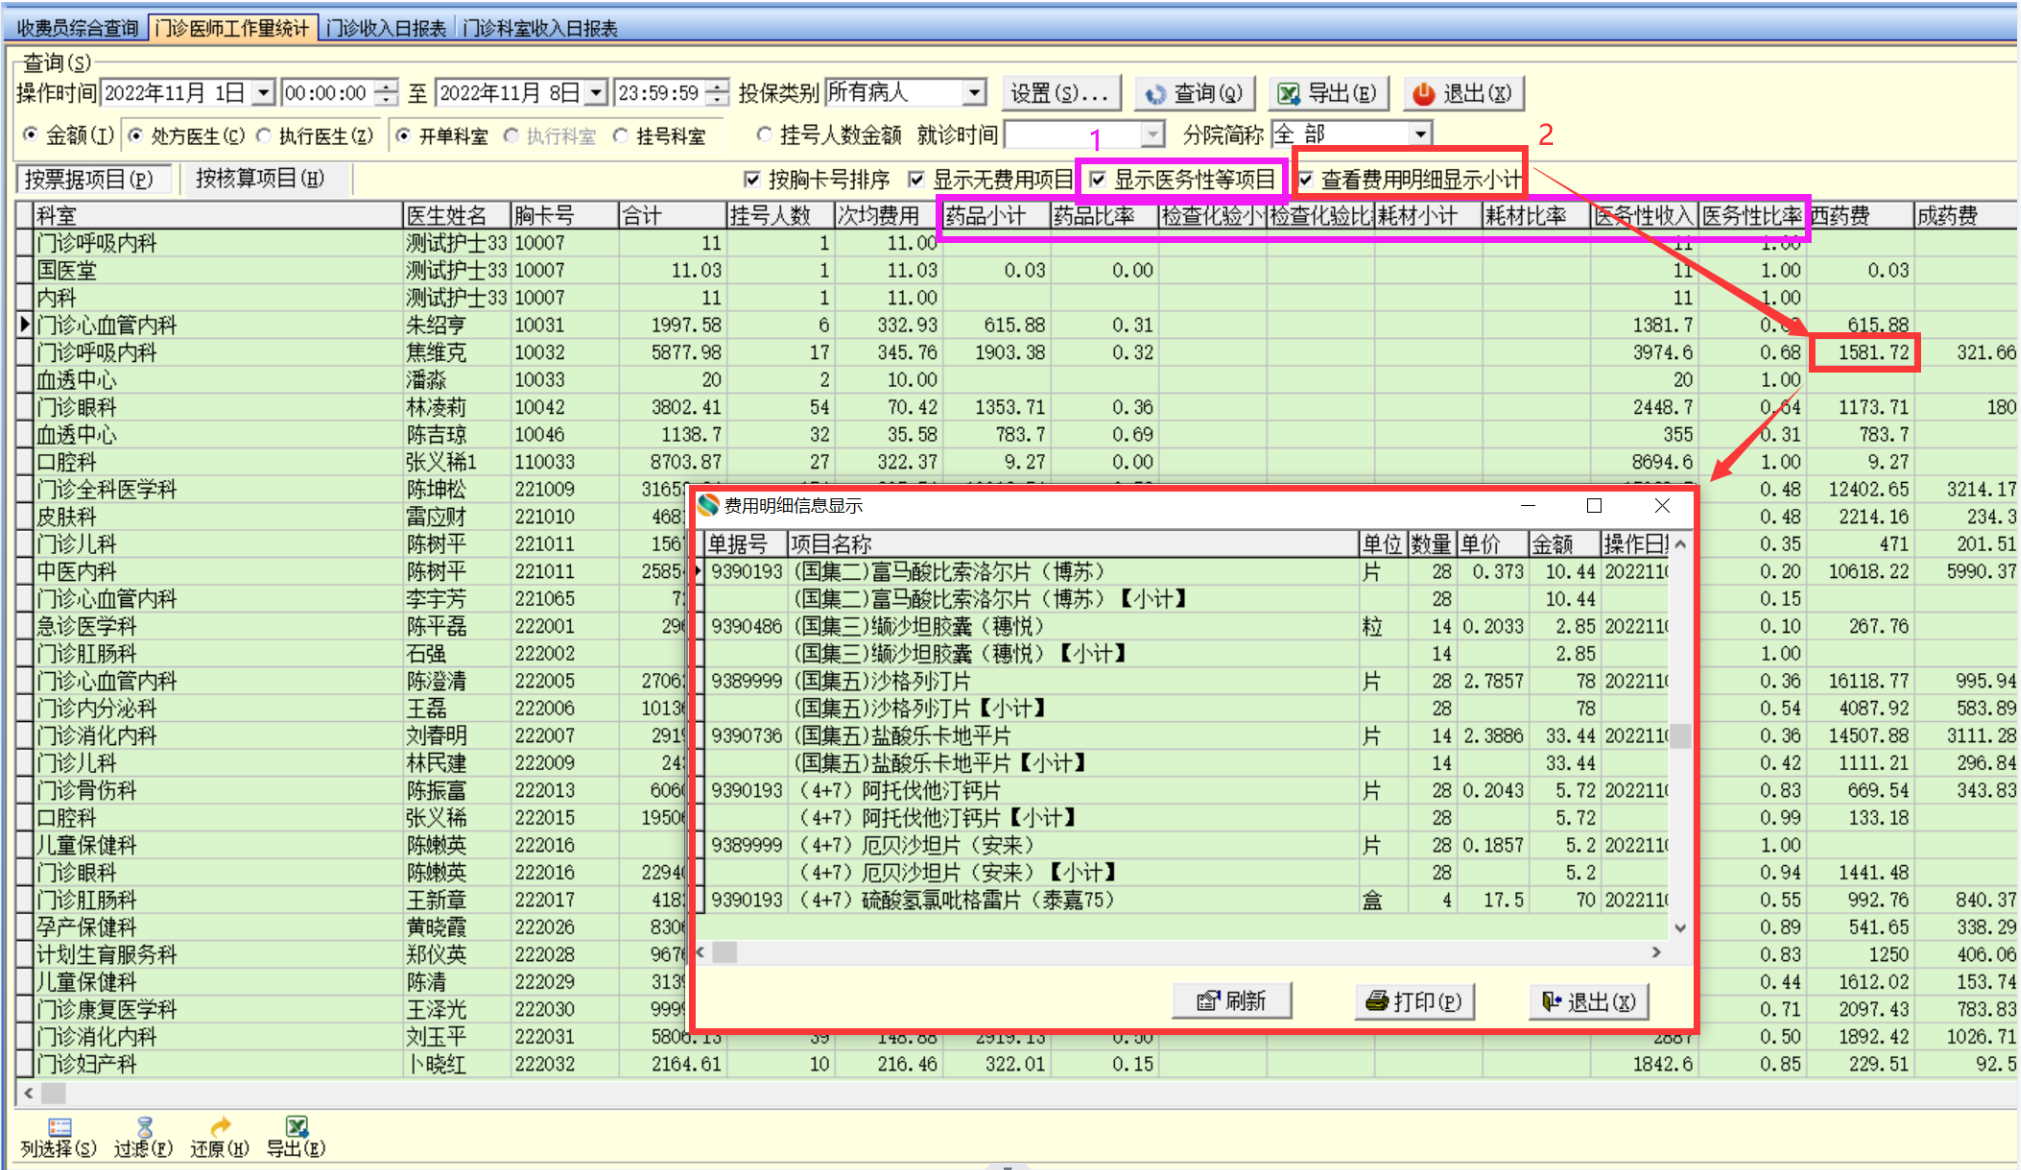Uncheck 按胸卡号排序 checkbox
The width and height of the screenshot is (2021, 1170).
(752, 180)
